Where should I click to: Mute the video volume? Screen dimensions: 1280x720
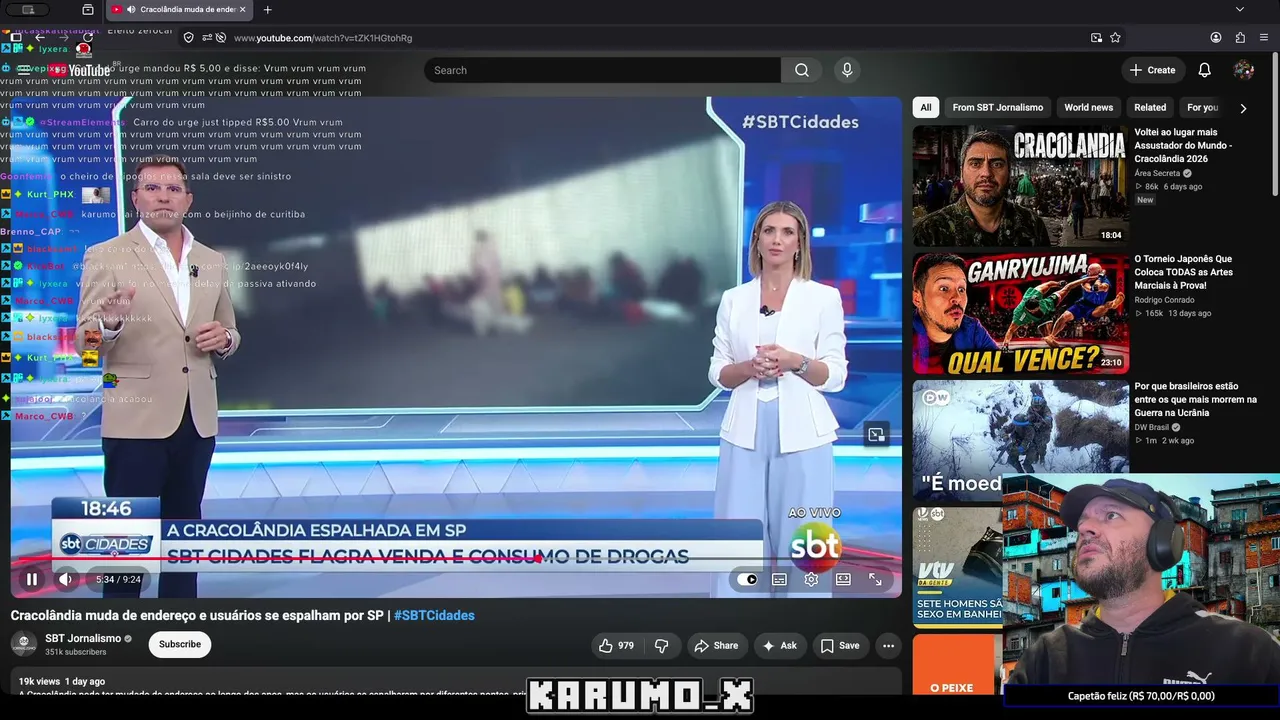pos(65,579)
